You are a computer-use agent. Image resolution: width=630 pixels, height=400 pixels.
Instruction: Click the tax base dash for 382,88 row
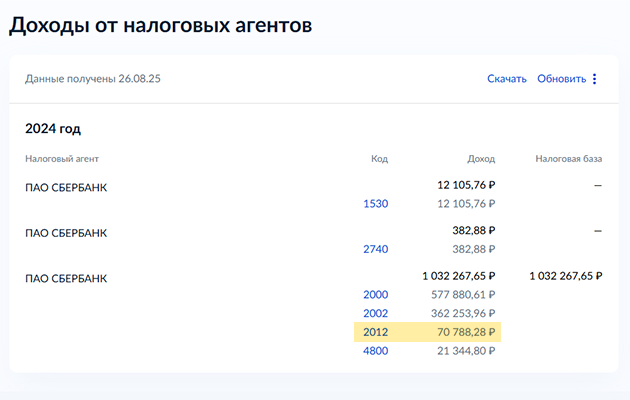point(598,231)
